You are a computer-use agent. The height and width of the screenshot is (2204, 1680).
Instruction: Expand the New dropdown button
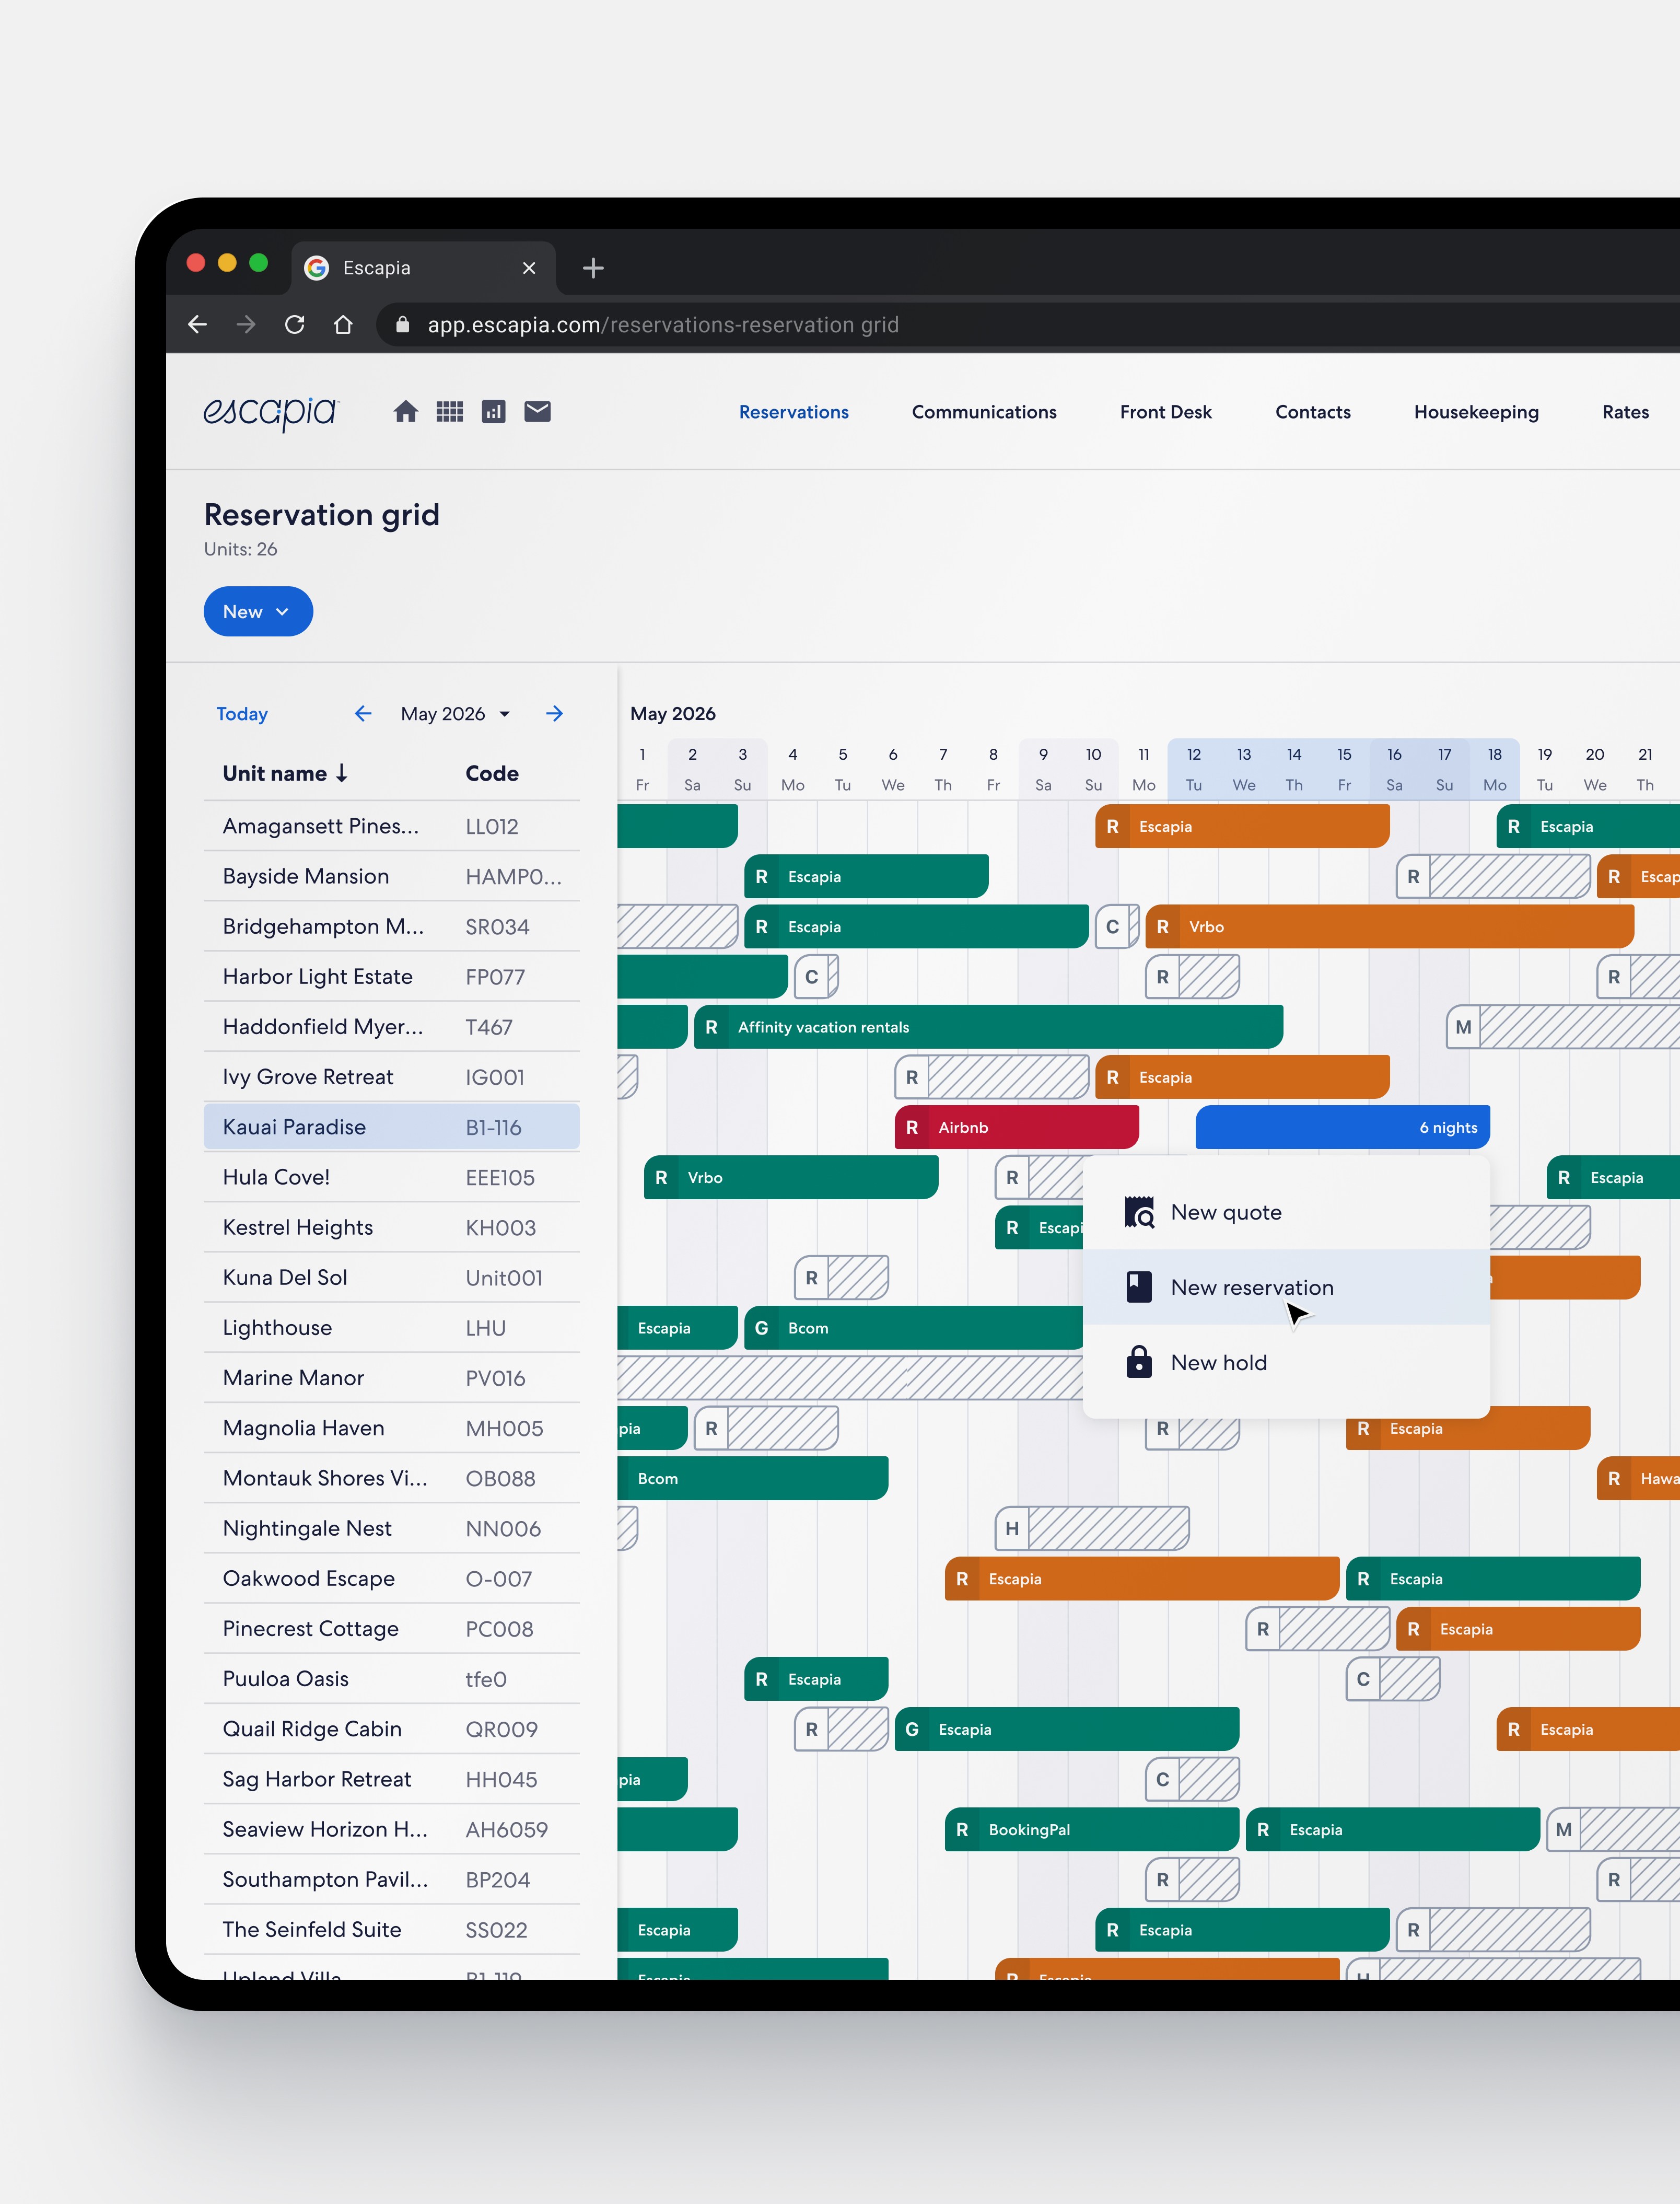[x=258, y=612]
